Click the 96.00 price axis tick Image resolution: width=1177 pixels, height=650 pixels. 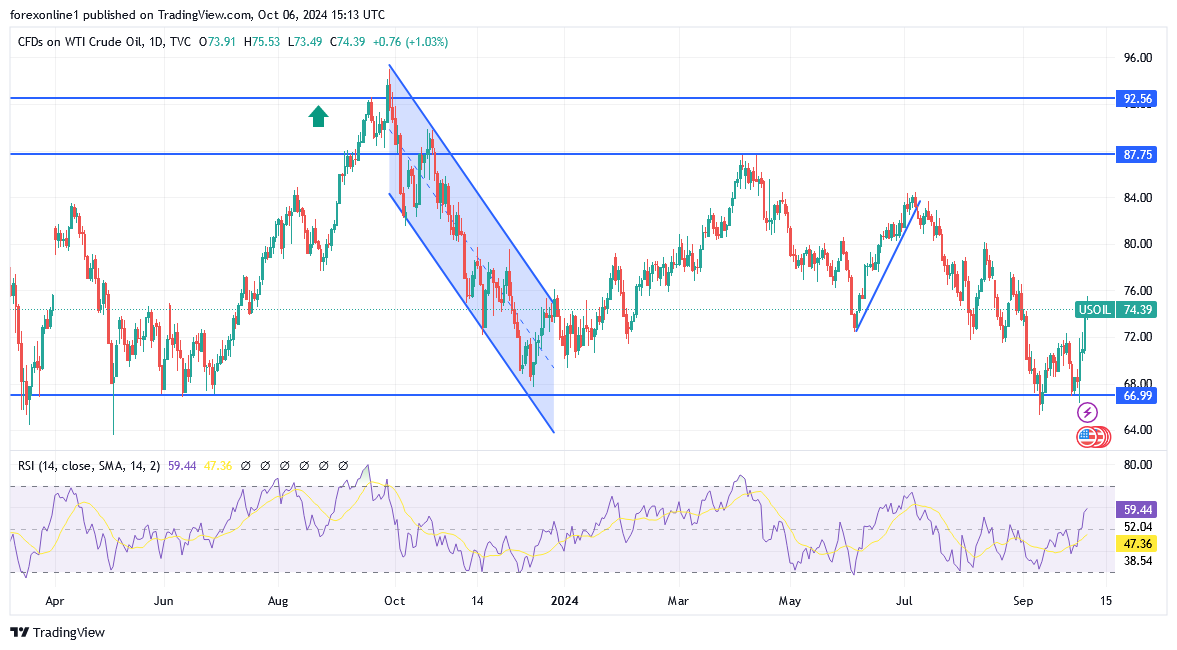[1137, 58]
